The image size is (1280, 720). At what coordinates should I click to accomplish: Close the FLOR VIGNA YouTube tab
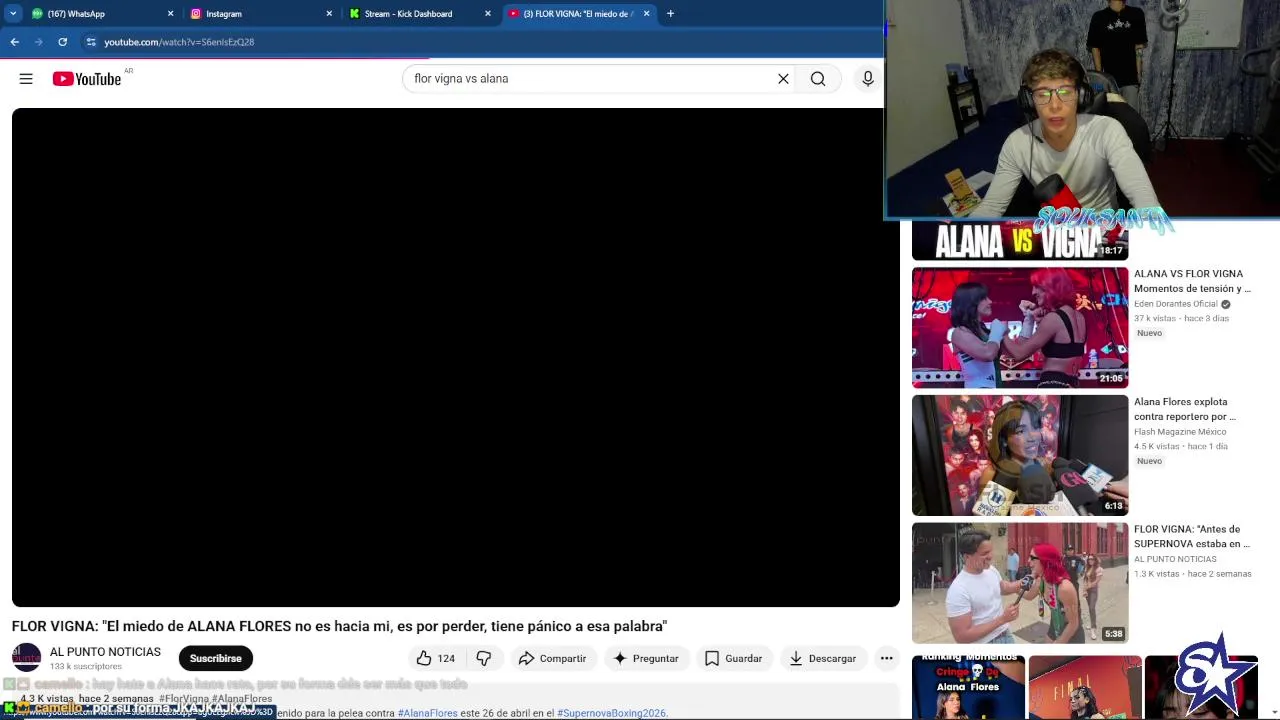pos(646,14)
